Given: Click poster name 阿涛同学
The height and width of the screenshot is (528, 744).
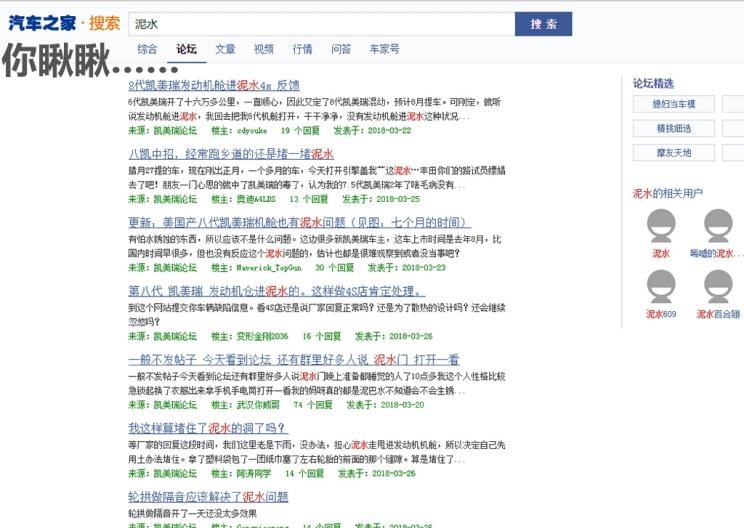Looking at the screenshot, I should (x=254, y=473).
